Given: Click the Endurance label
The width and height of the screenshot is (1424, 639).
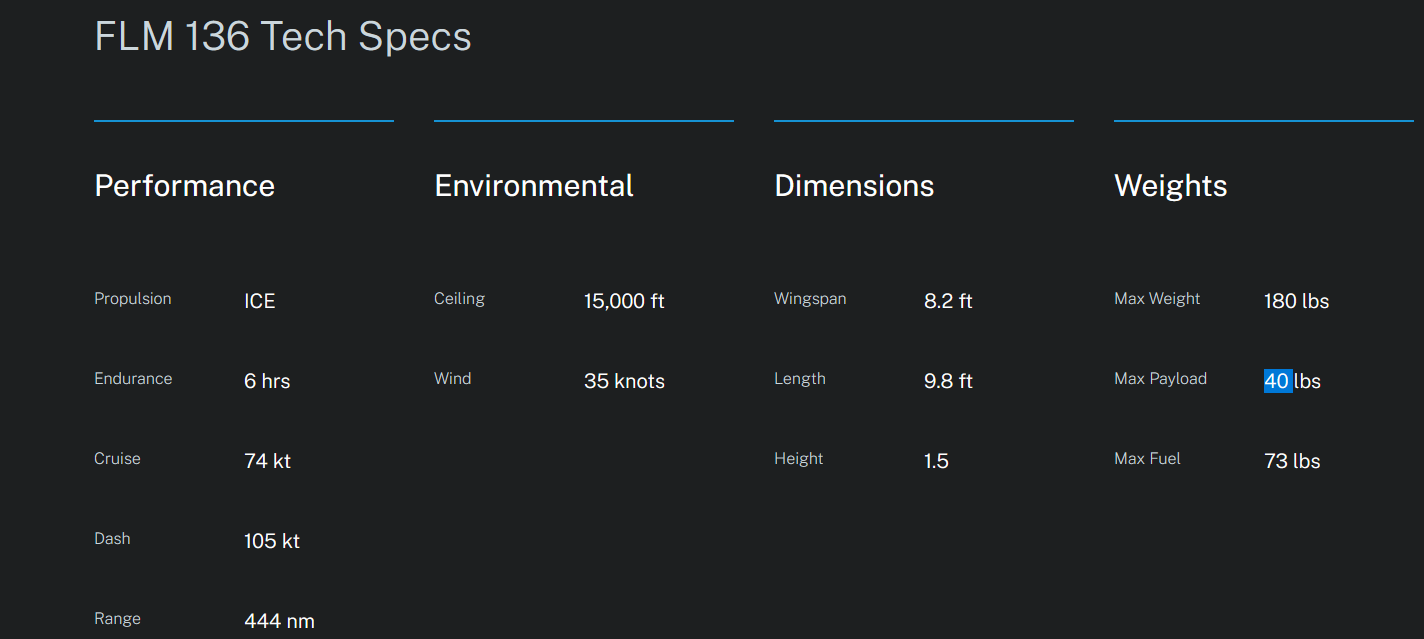Looking at the screenshot, I should point(133,379).
